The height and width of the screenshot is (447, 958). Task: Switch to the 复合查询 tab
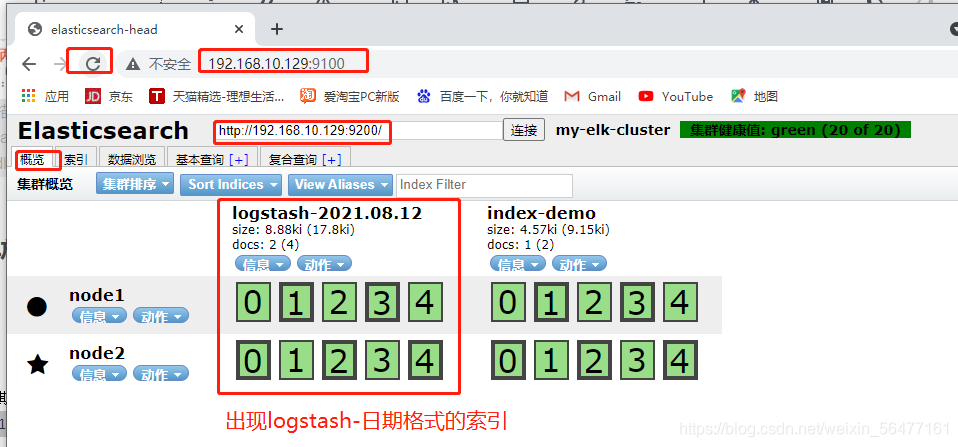click(293, 160)
